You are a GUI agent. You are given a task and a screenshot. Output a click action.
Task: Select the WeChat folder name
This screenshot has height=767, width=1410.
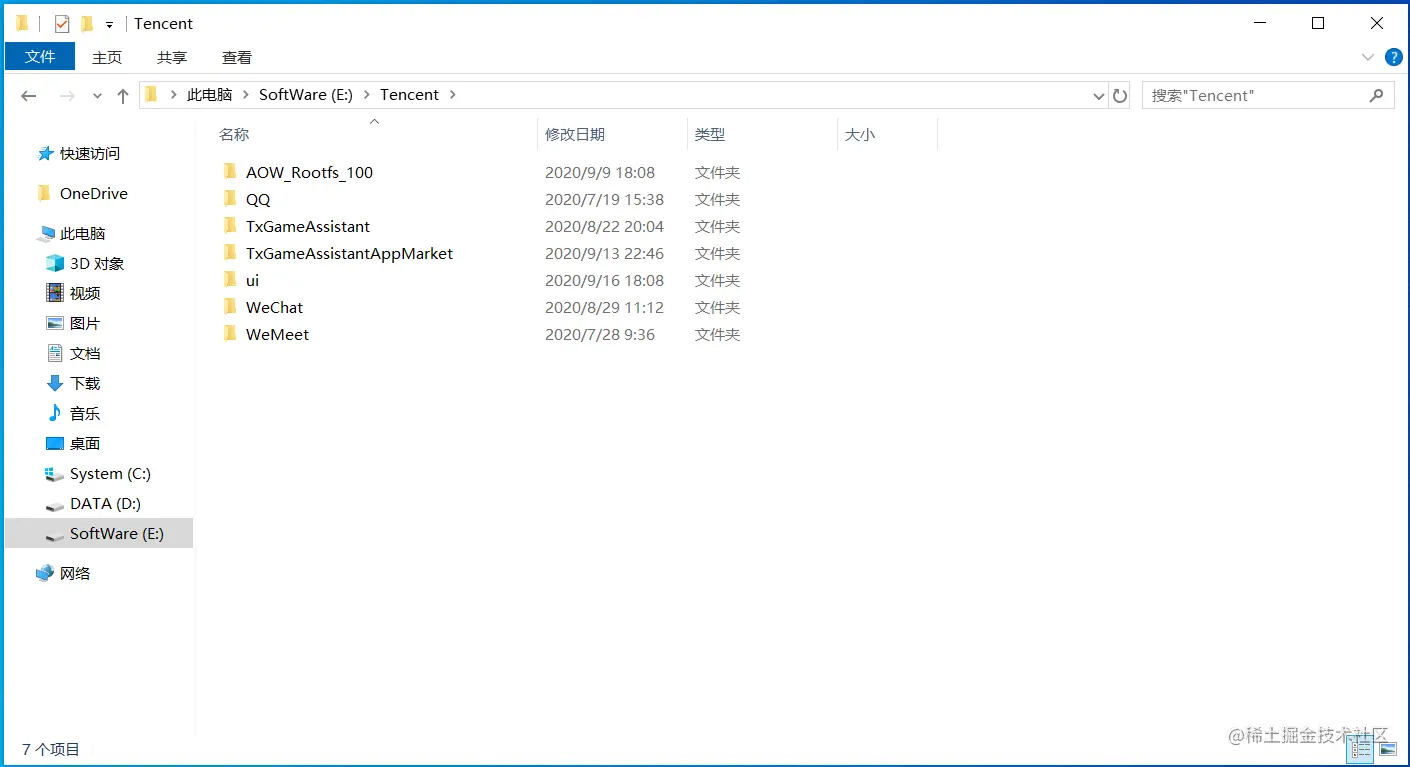[x=274, y=307]
